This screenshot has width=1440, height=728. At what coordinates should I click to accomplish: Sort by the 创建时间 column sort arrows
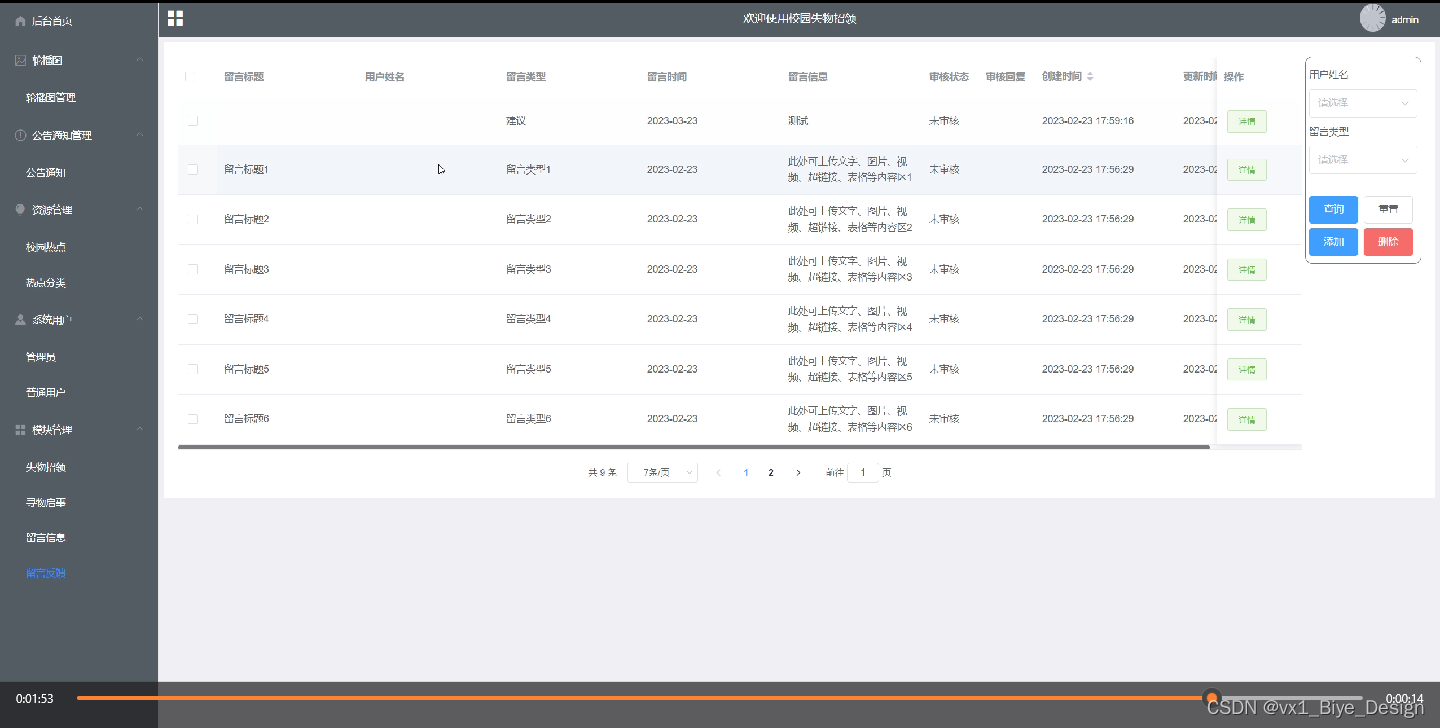pos(1090,77)
